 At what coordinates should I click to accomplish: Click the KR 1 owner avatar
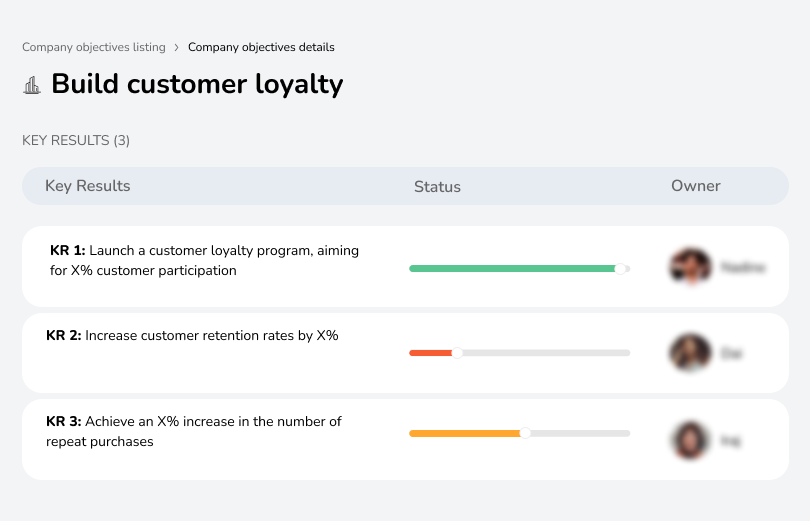click(691, 267)
